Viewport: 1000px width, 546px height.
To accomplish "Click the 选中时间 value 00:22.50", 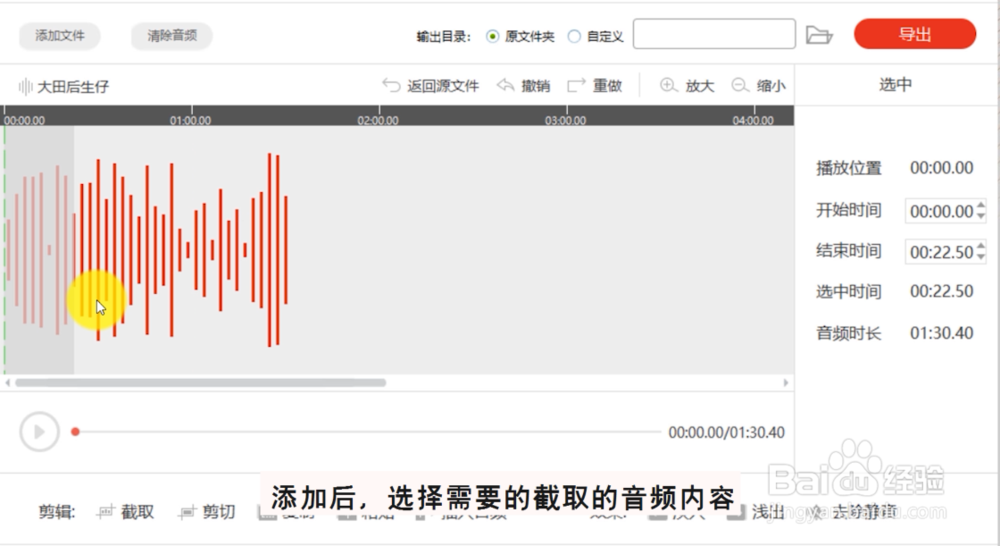I will pos(941,291).
